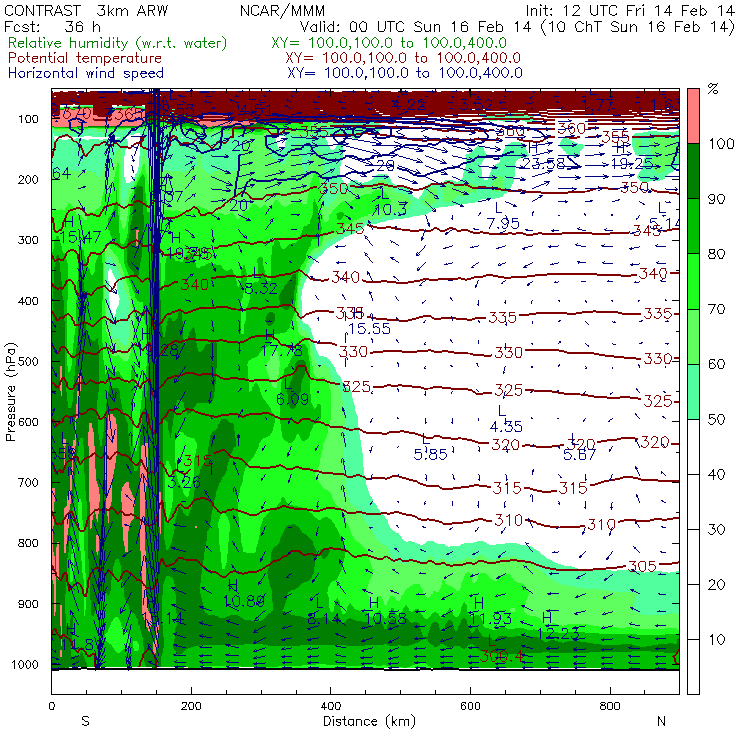The height and width of the screenshot is (740, 740).
Task: Click the red 'Potential temperature' legend label
Action: 85,58
